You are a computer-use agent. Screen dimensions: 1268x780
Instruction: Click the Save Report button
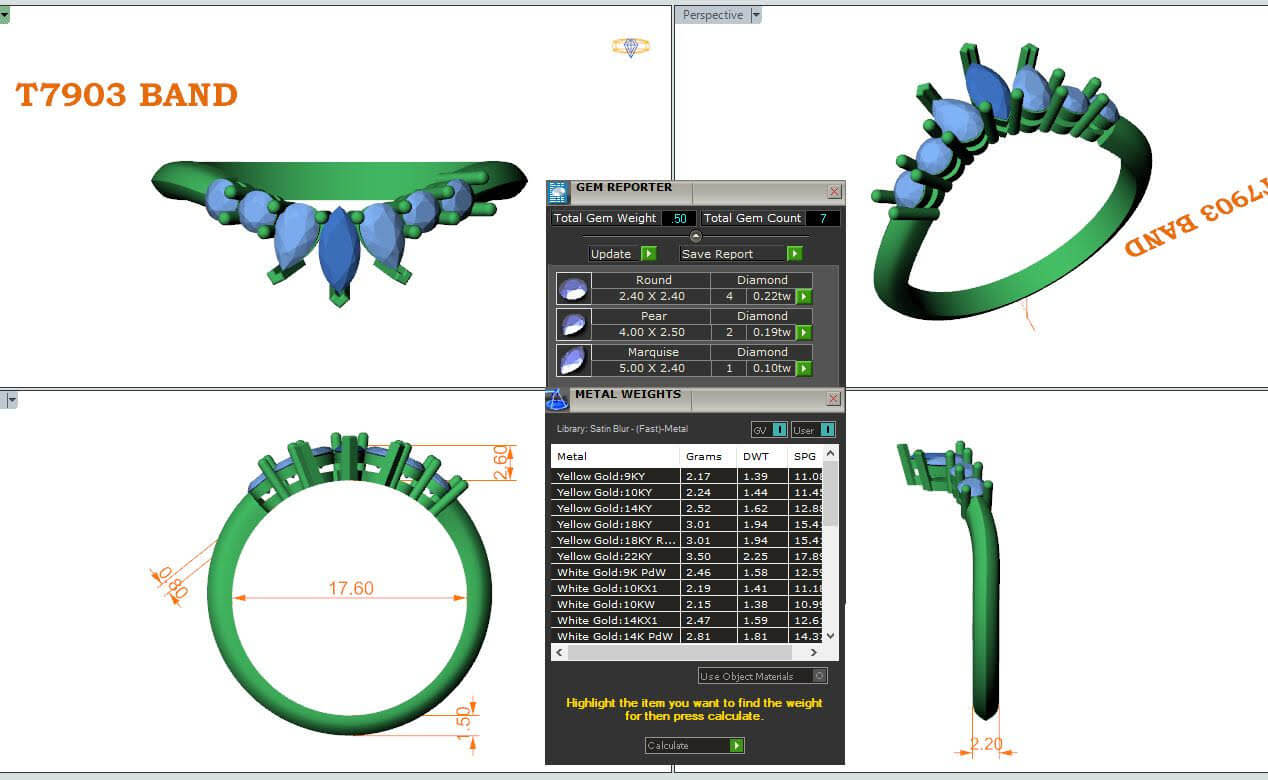740,254
